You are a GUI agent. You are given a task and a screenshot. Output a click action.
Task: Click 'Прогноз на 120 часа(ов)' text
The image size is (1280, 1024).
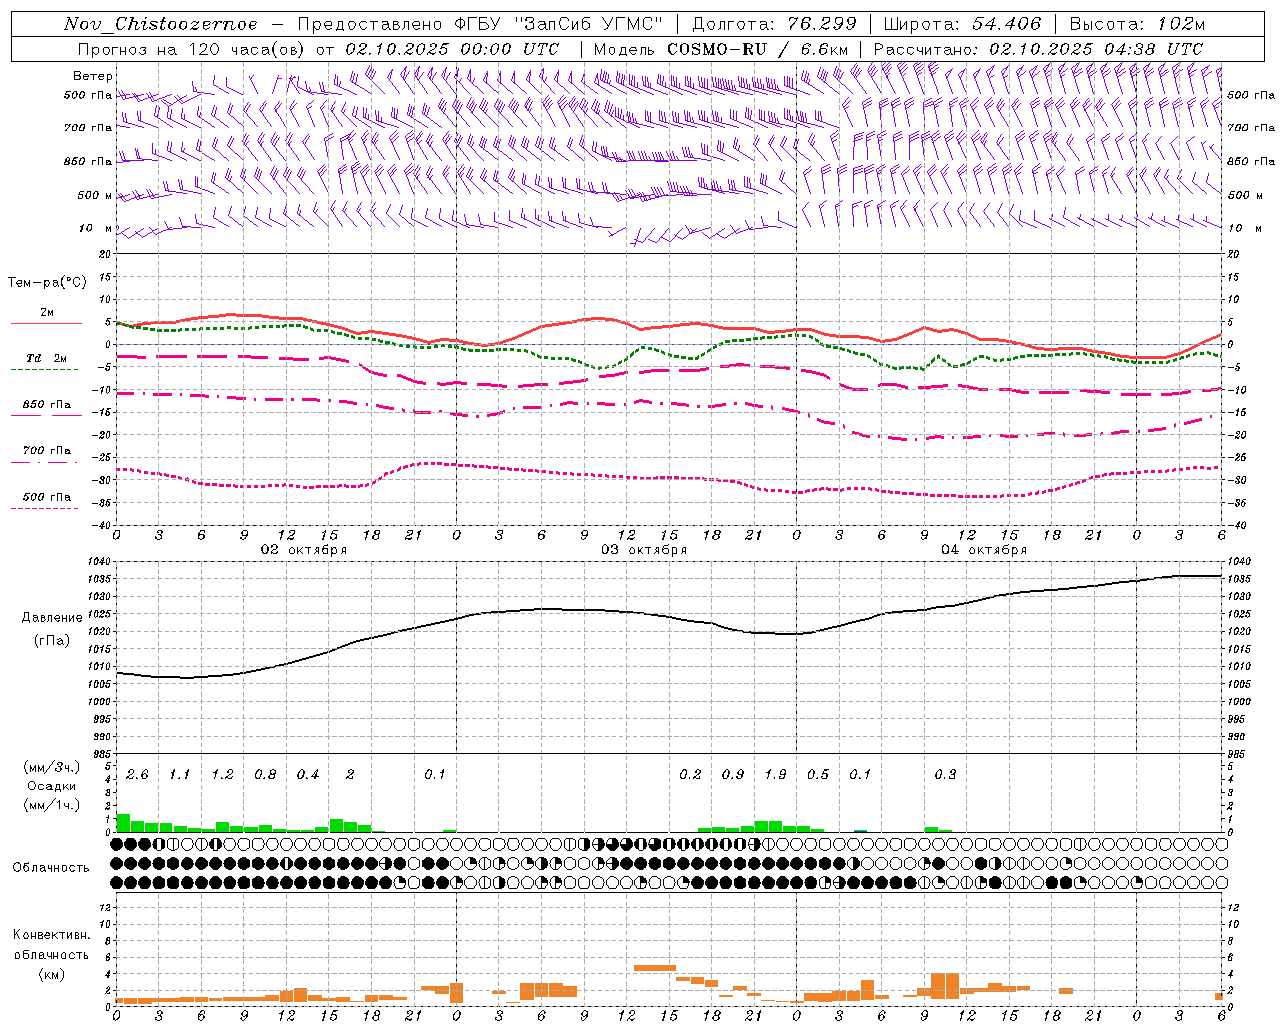[x=192, y=49]
